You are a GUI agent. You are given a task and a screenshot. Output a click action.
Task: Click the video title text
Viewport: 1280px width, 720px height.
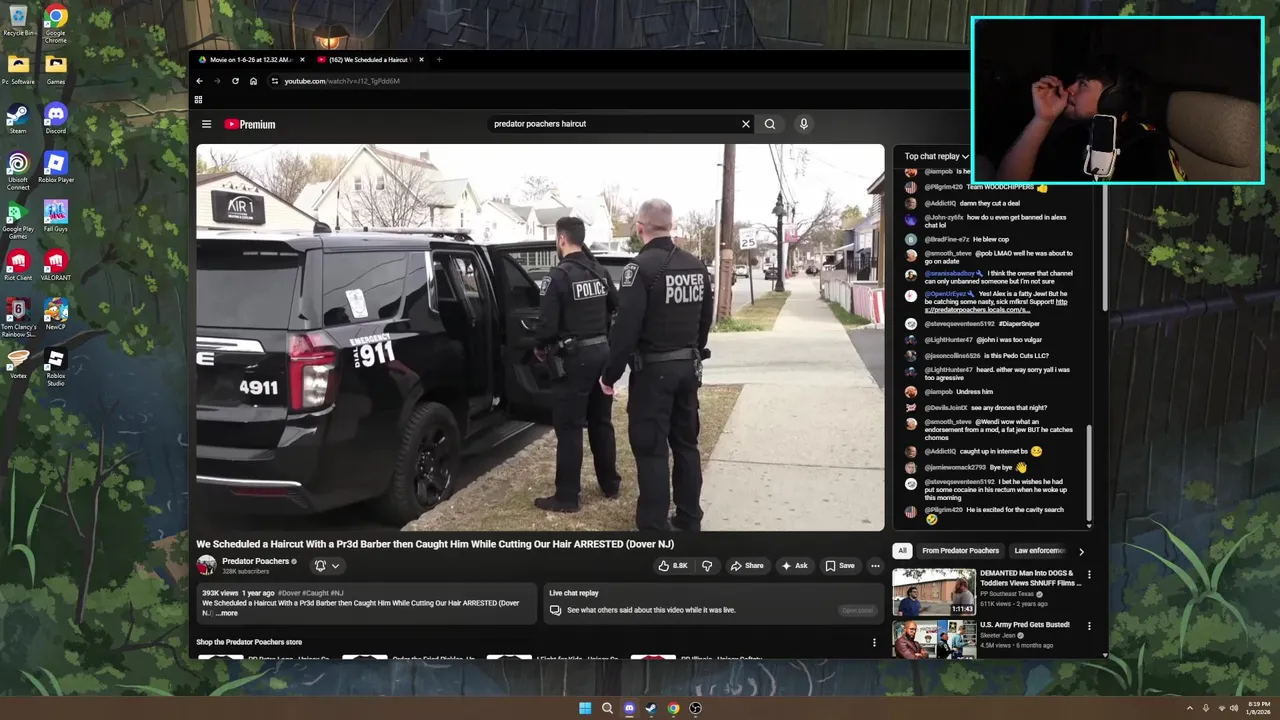[435, 544]
